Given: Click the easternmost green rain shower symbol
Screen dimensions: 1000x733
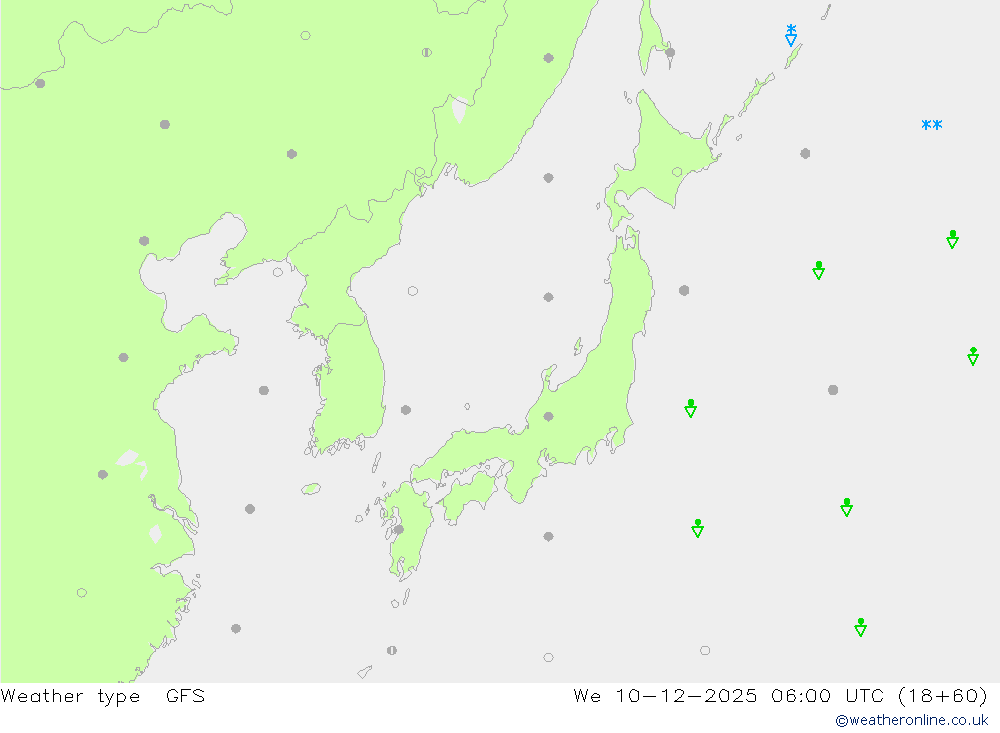Looking at the screenshot, I should (x=973, y=356).
